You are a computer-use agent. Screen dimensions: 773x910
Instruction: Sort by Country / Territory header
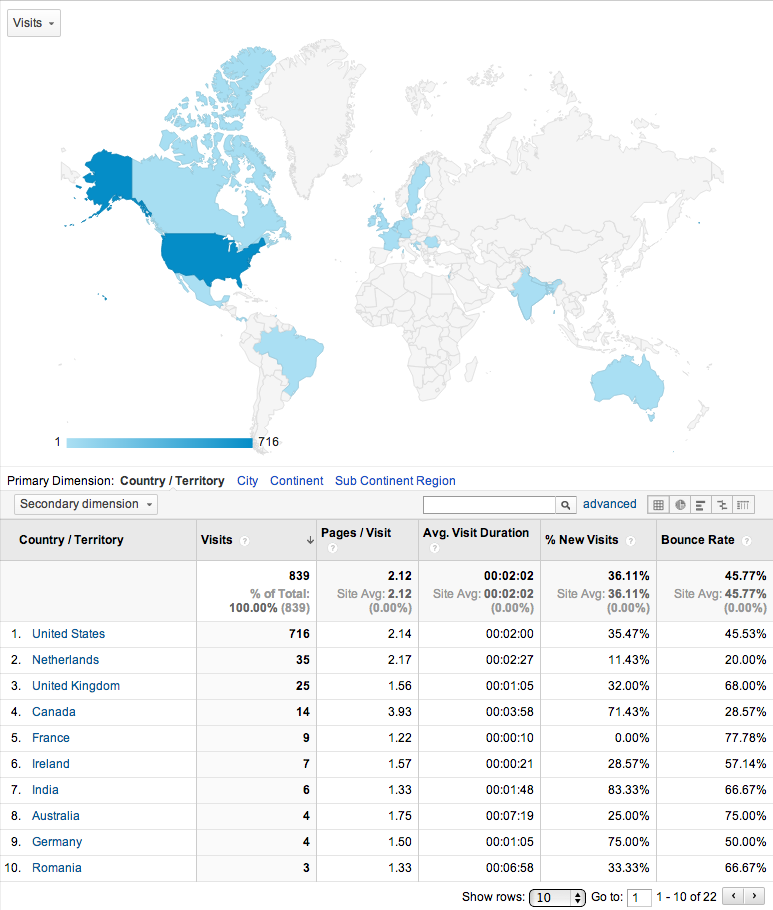(71, 540)
